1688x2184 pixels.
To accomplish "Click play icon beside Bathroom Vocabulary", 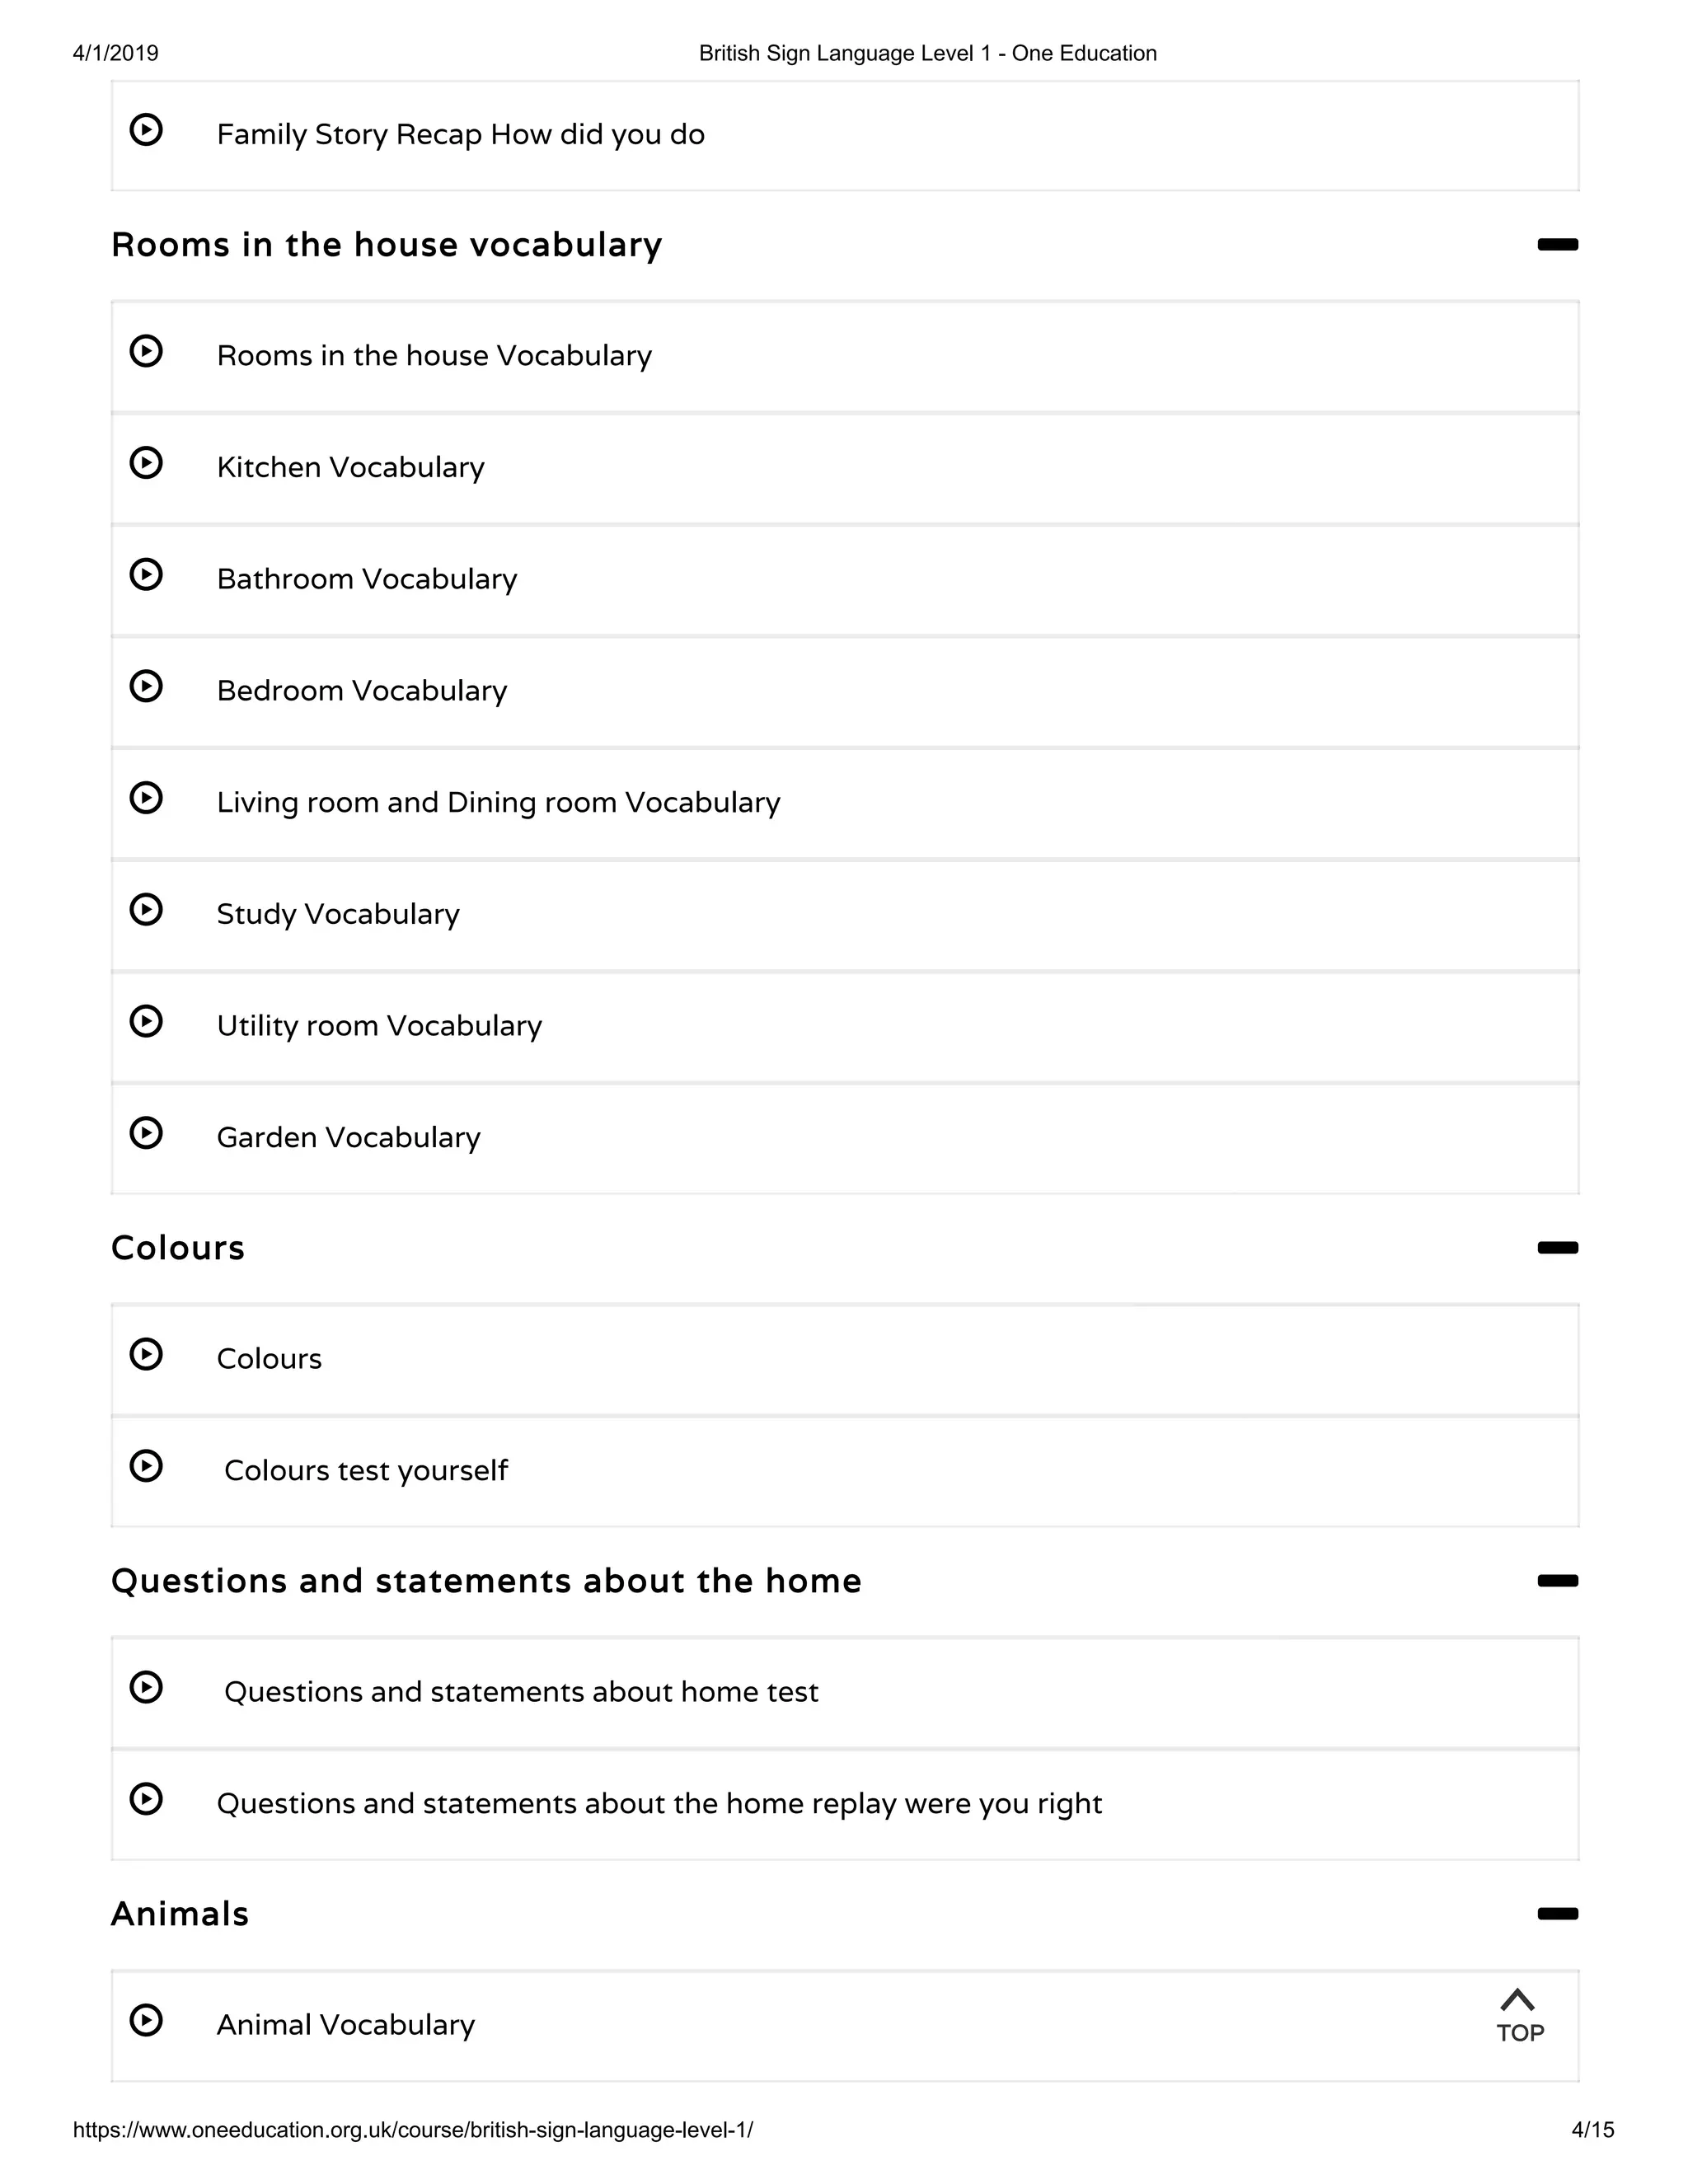I will click(146, 575).
